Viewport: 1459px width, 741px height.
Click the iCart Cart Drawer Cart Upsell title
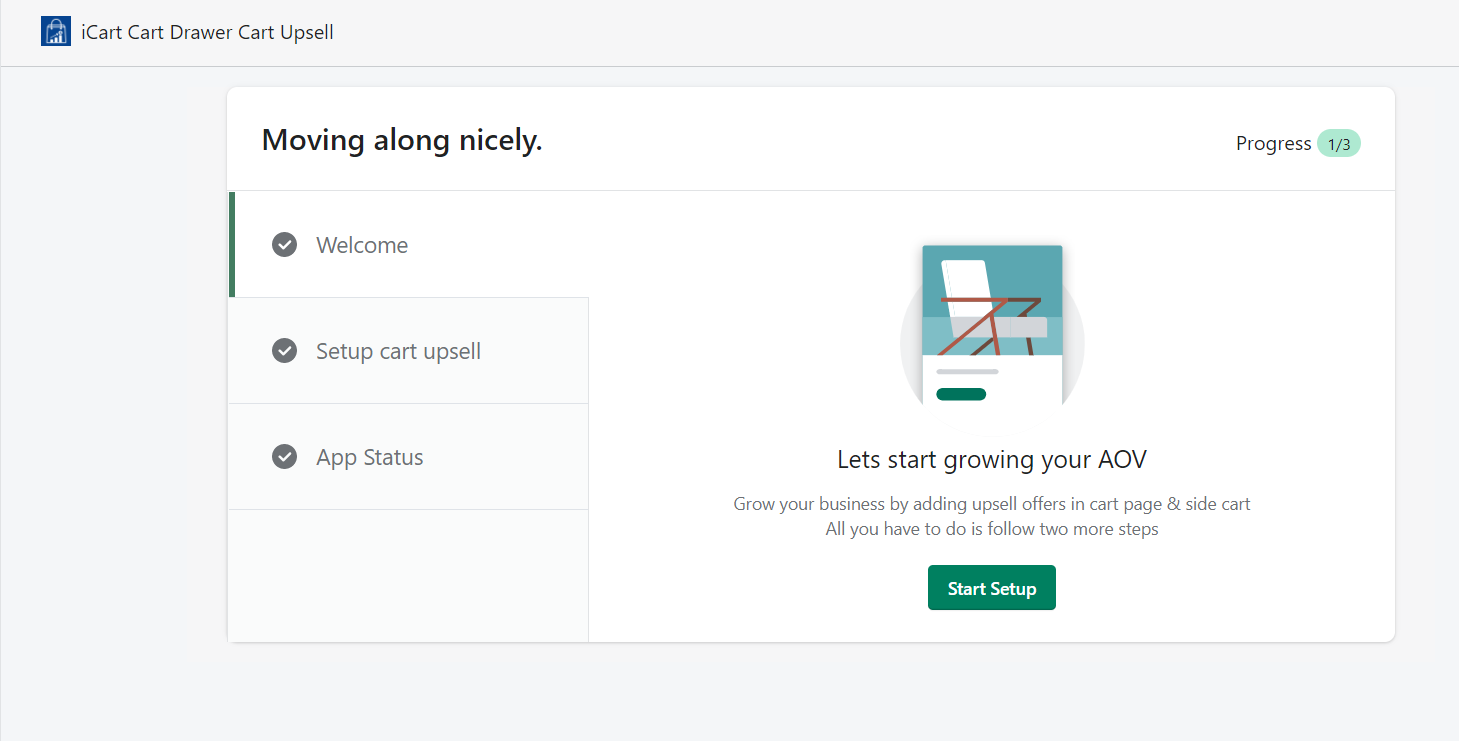pos(208,32)
